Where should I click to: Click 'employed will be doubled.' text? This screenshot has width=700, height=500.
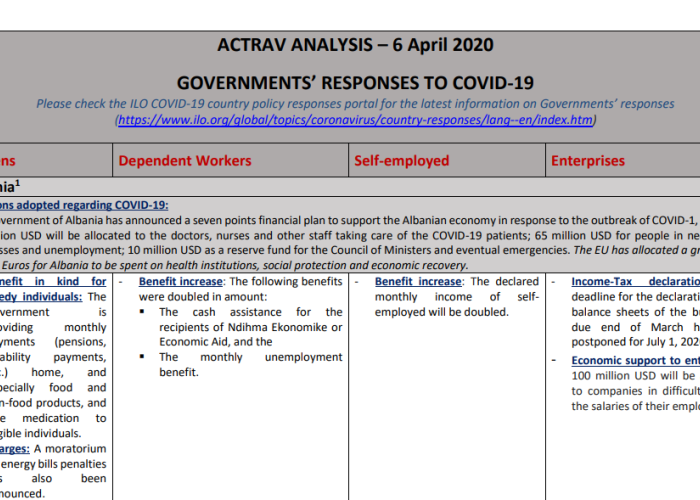[442, 312]
